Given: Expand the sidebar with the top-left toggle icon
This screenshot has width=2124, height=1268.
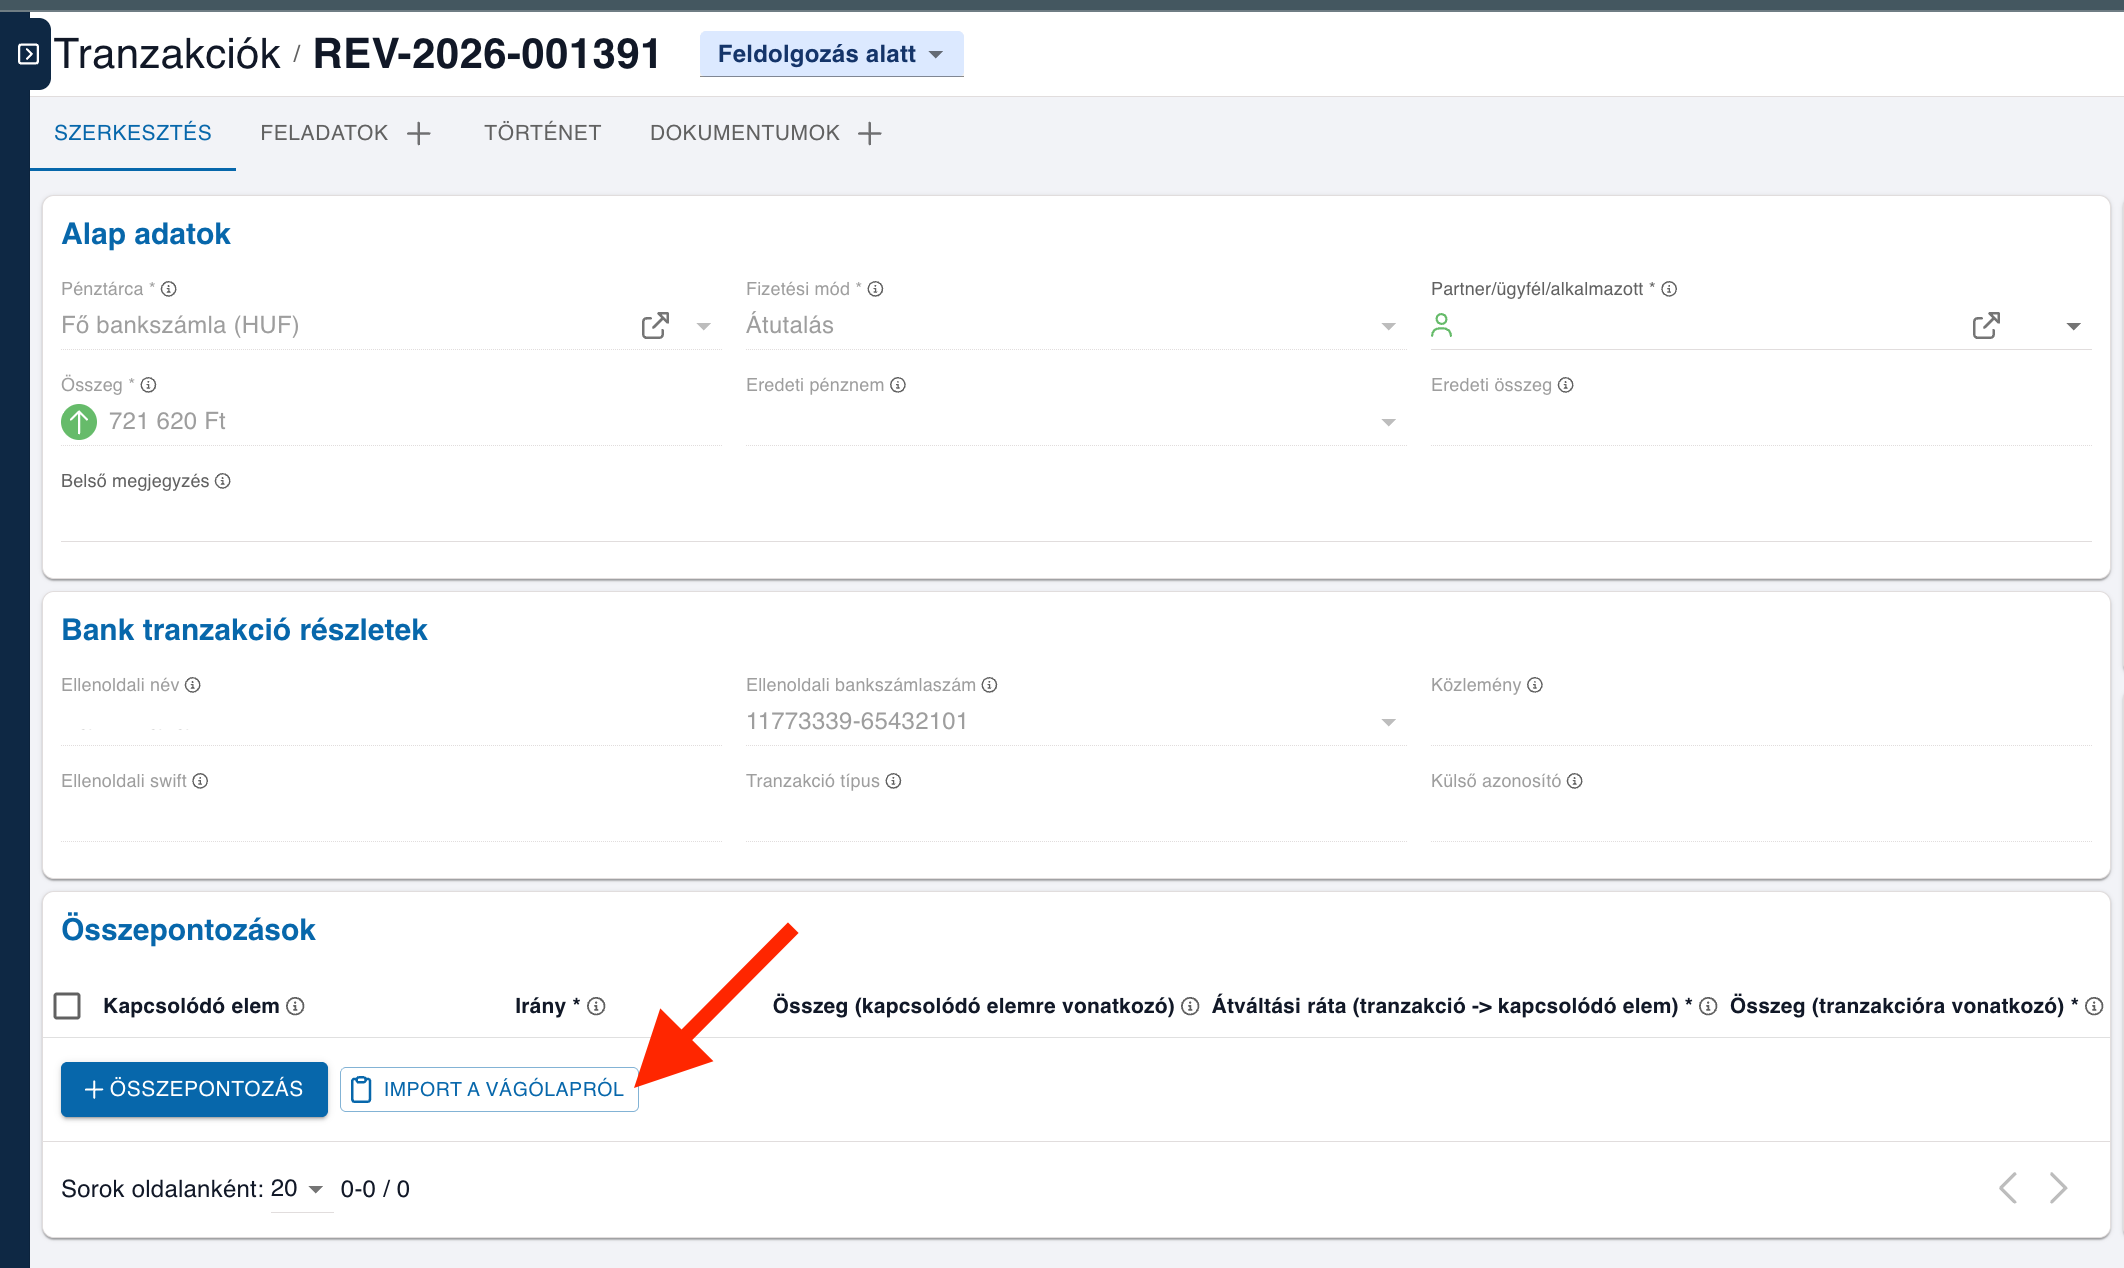Looking at the screenshot, I should pos(28,54).
